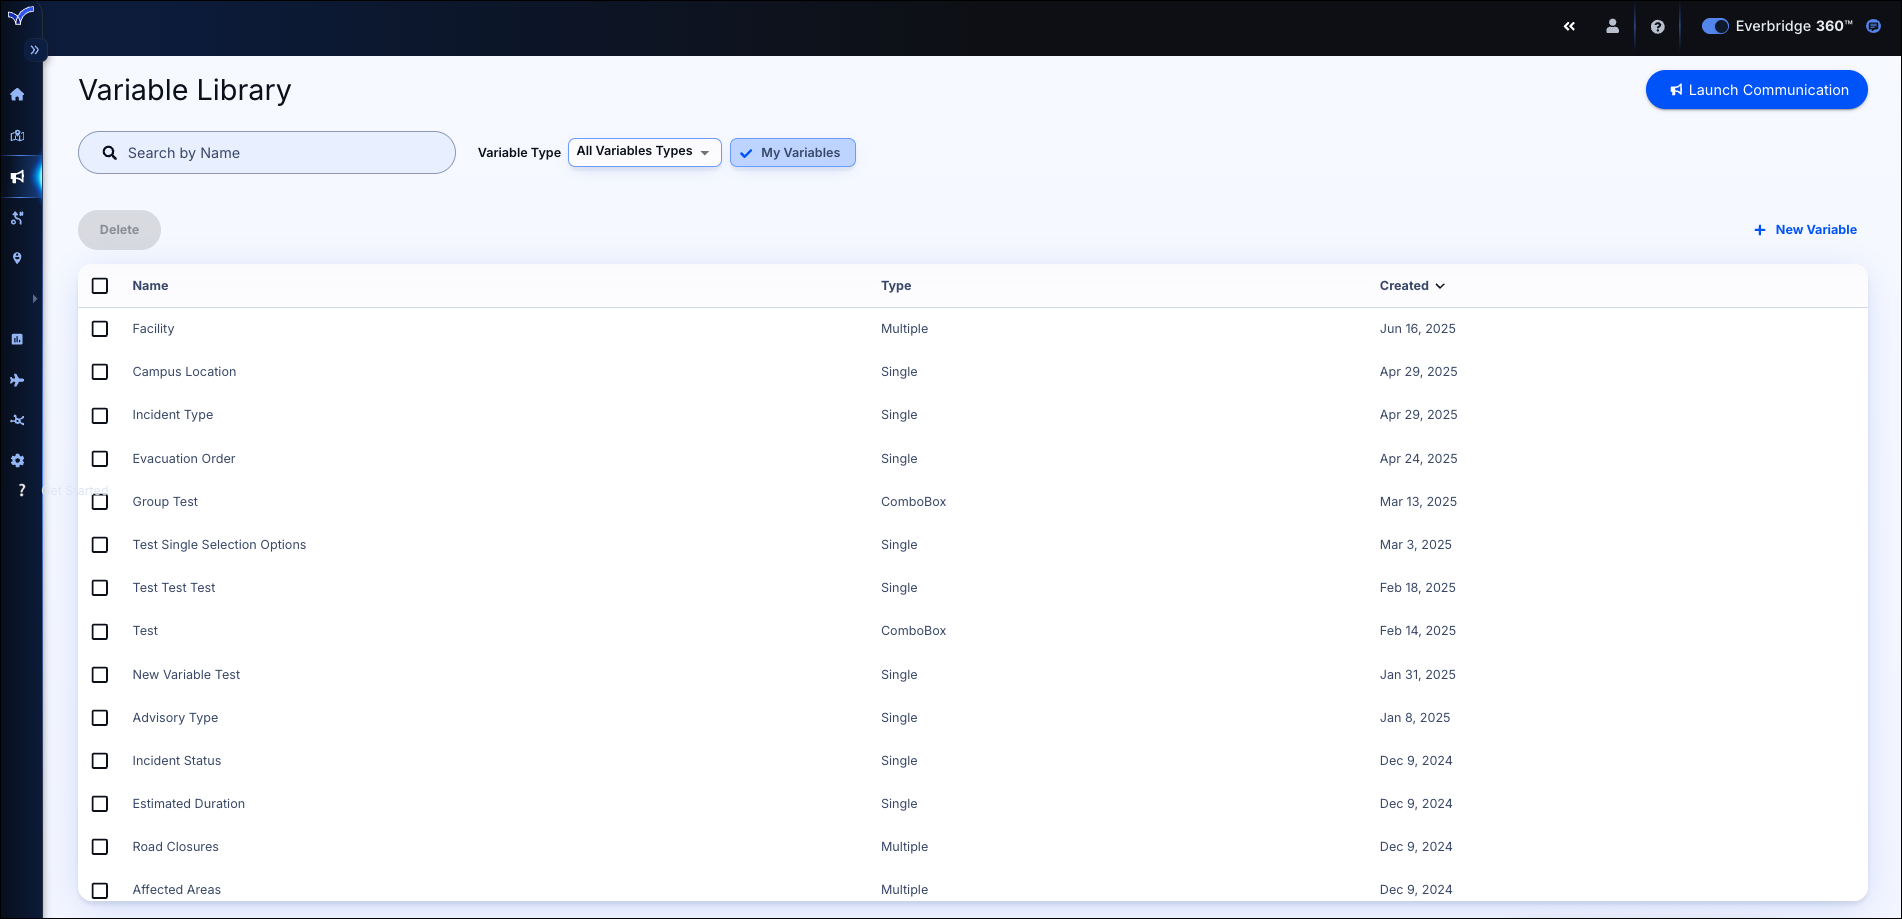
Task: Open the user profile icon
Action: tap(1612, 27)
